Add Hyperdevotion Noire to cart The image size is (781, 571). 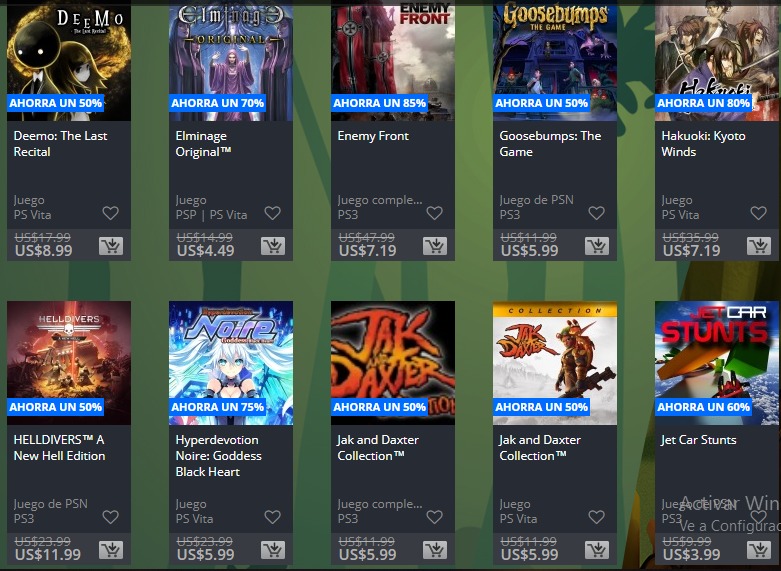[x=272, y=550]
